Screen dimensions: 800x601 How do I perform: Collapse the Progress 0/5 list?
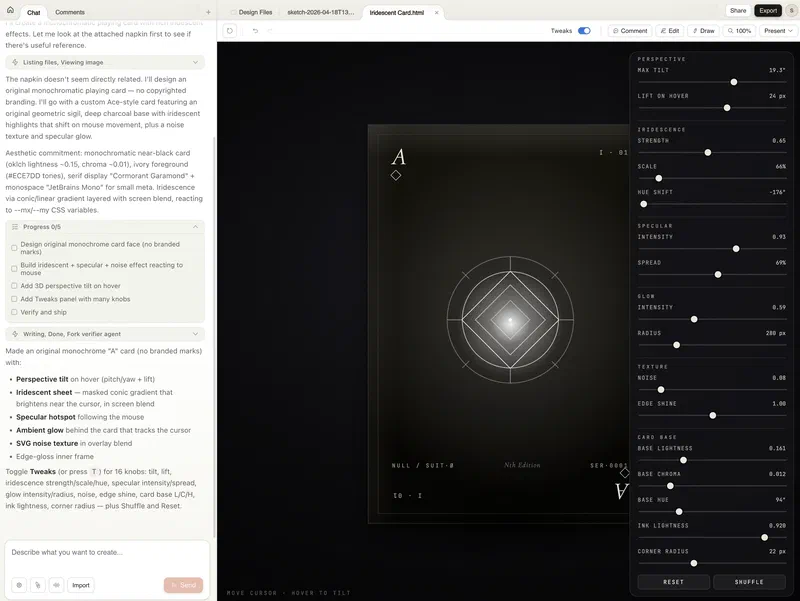pos(105,227)
